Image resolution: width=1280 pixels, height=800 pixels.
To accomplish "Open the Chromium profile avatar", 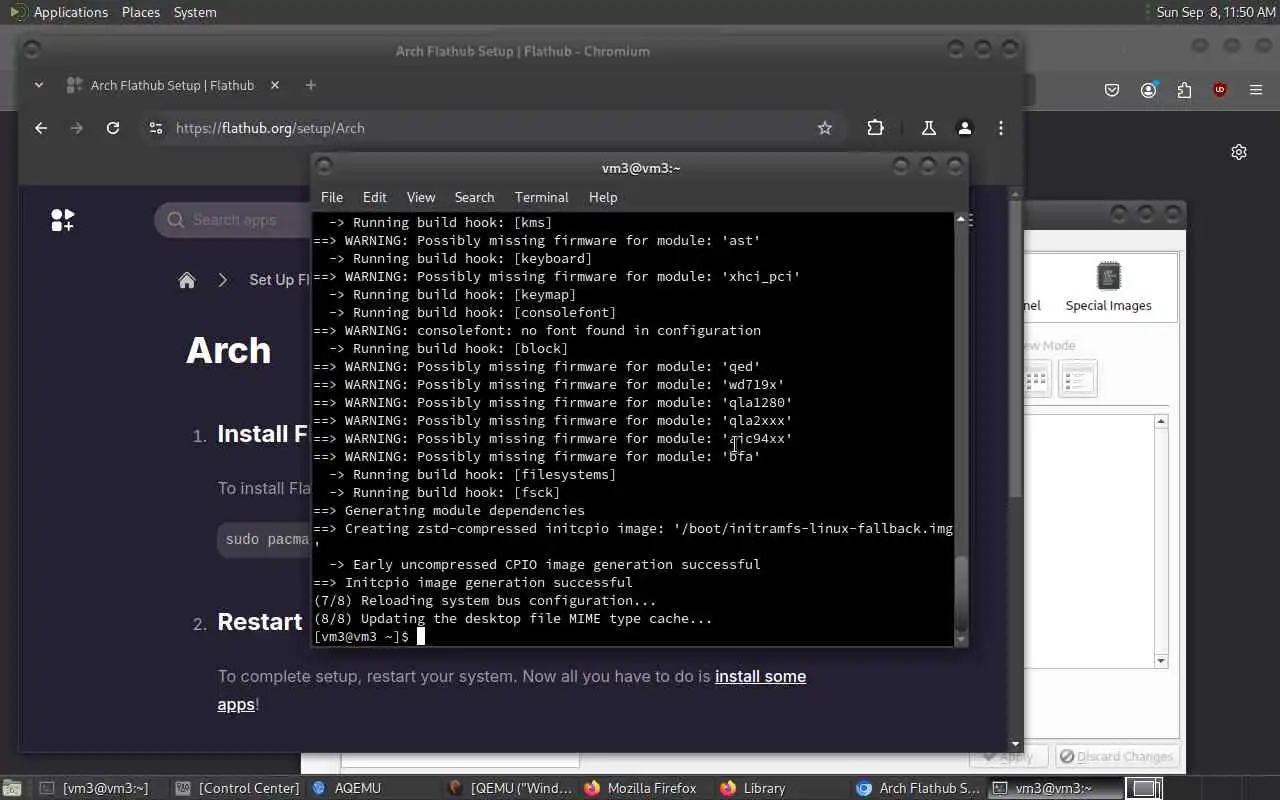I will click(965, 128).
